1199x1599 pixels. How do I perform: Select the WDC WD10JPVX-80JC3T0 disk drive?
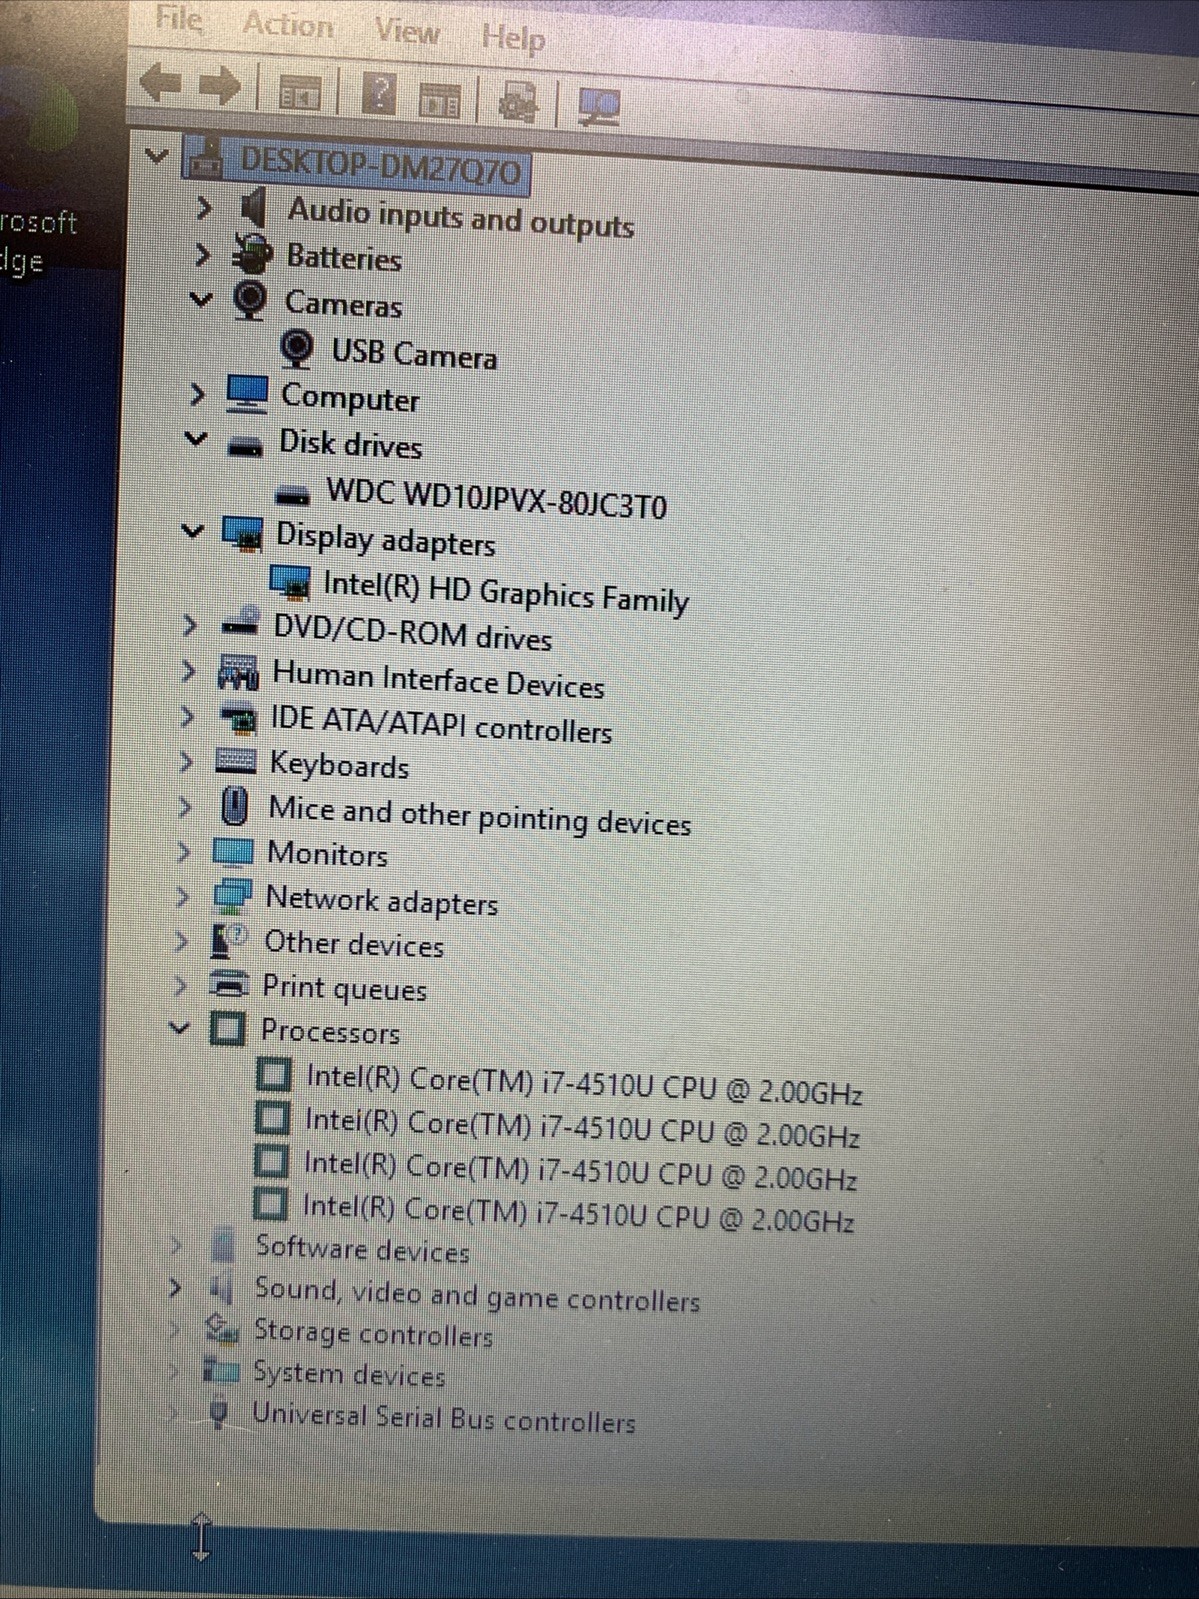(496, 498)
